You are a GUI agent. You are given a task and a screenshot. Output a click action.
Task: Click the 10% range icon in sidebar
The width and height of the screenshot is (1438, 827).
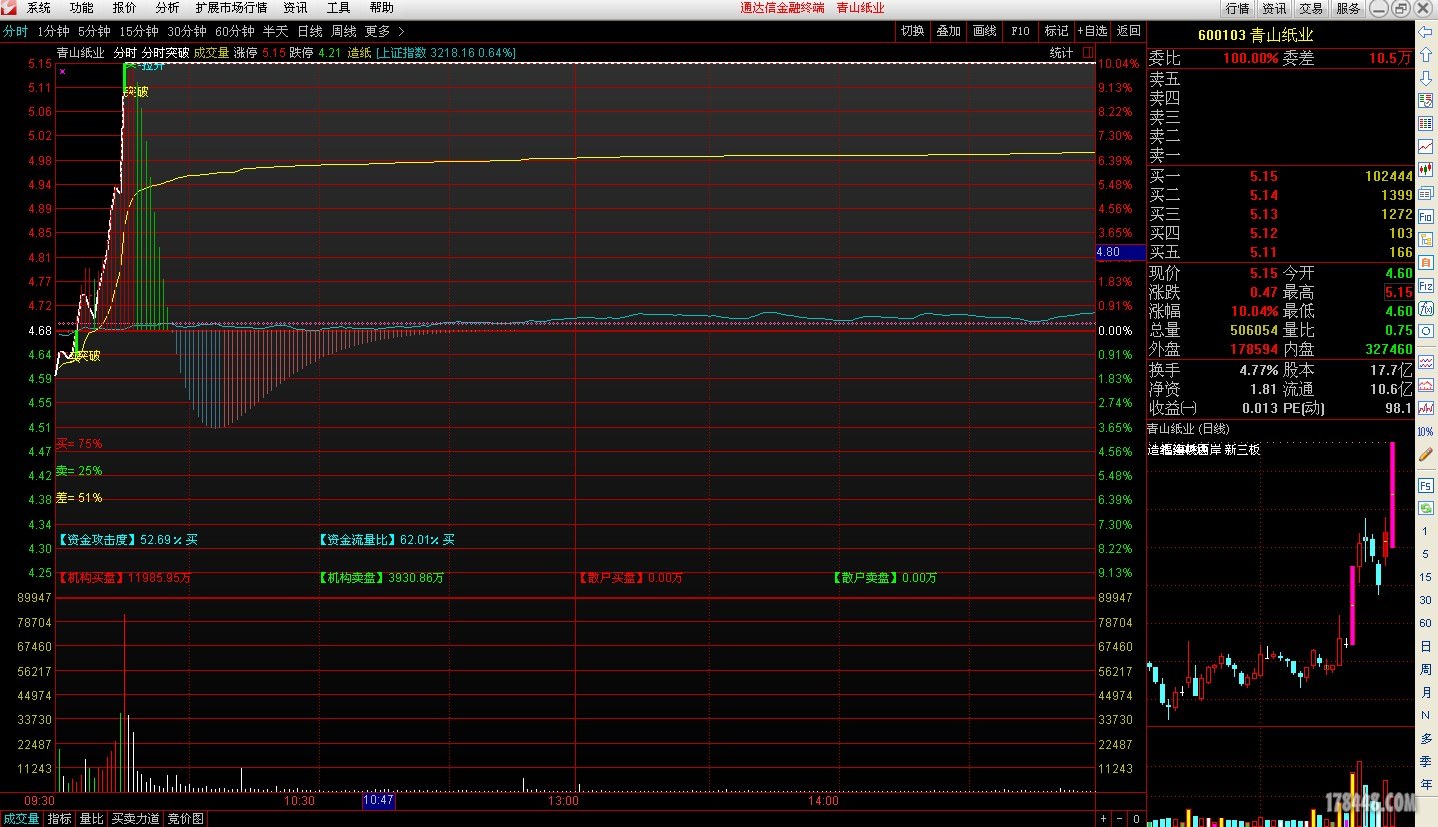coord(1426,431)
